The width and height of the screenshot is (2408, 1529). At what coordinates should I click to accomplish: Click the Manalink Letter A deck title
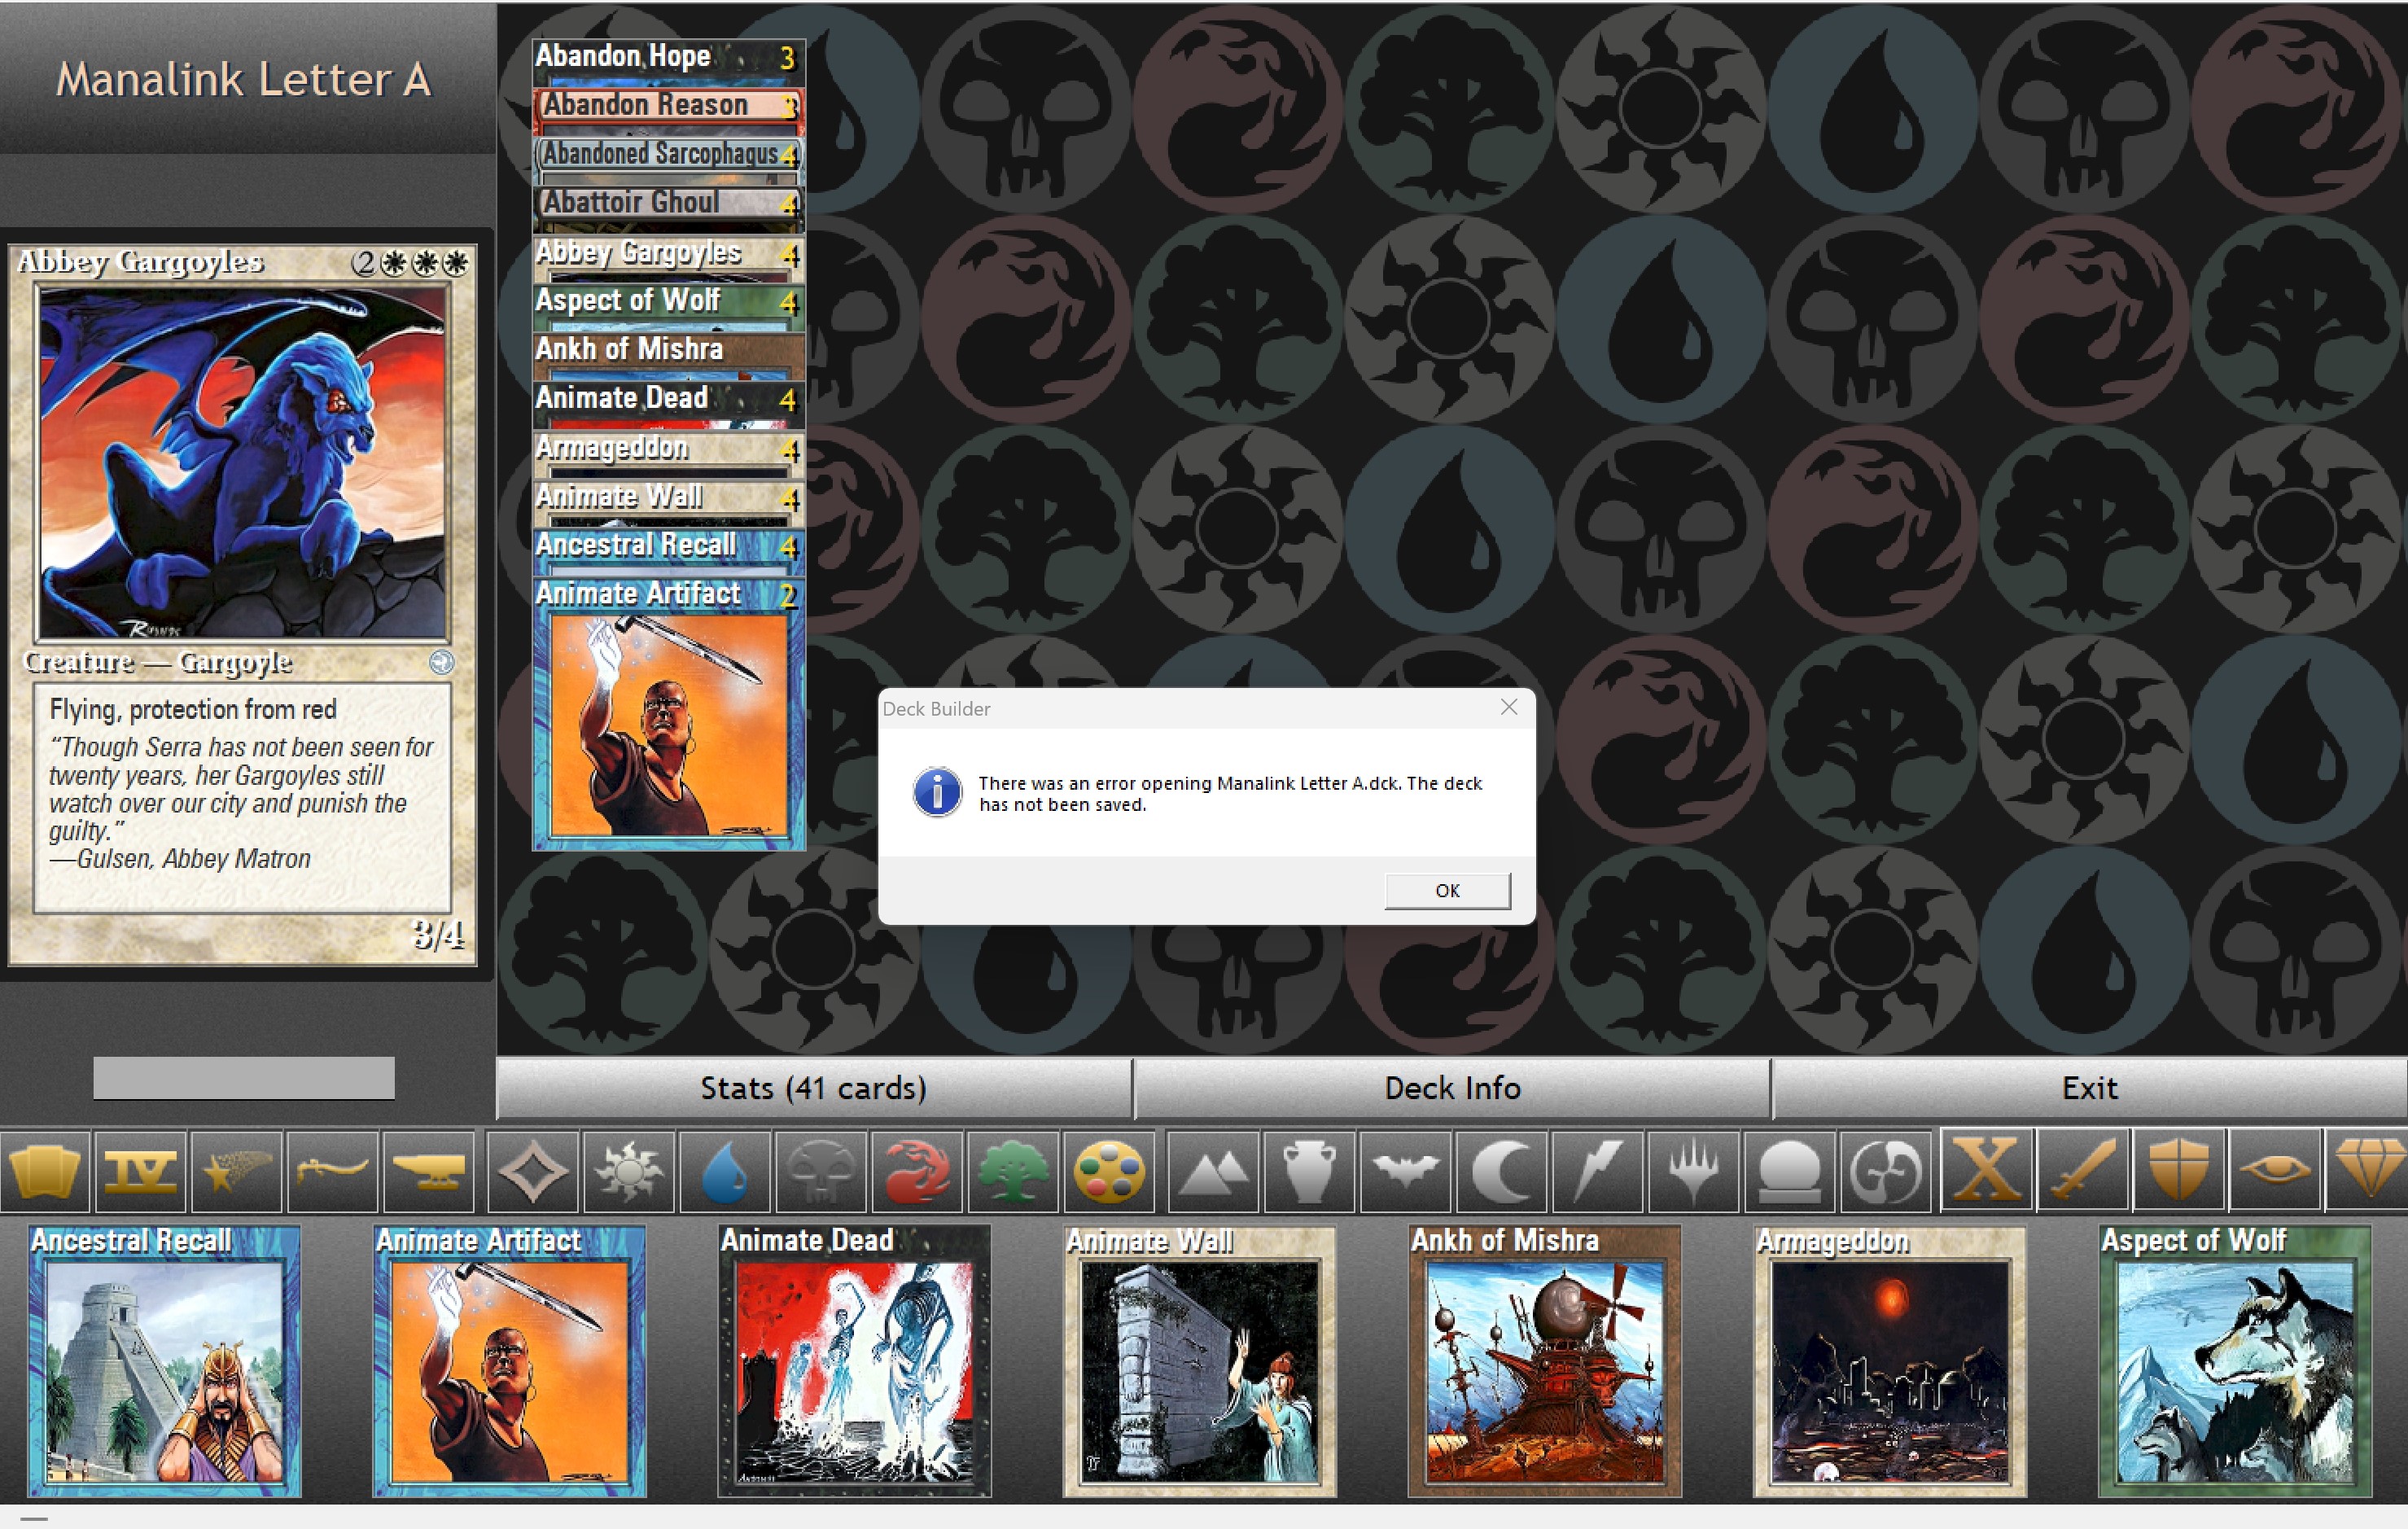(243, 79)
